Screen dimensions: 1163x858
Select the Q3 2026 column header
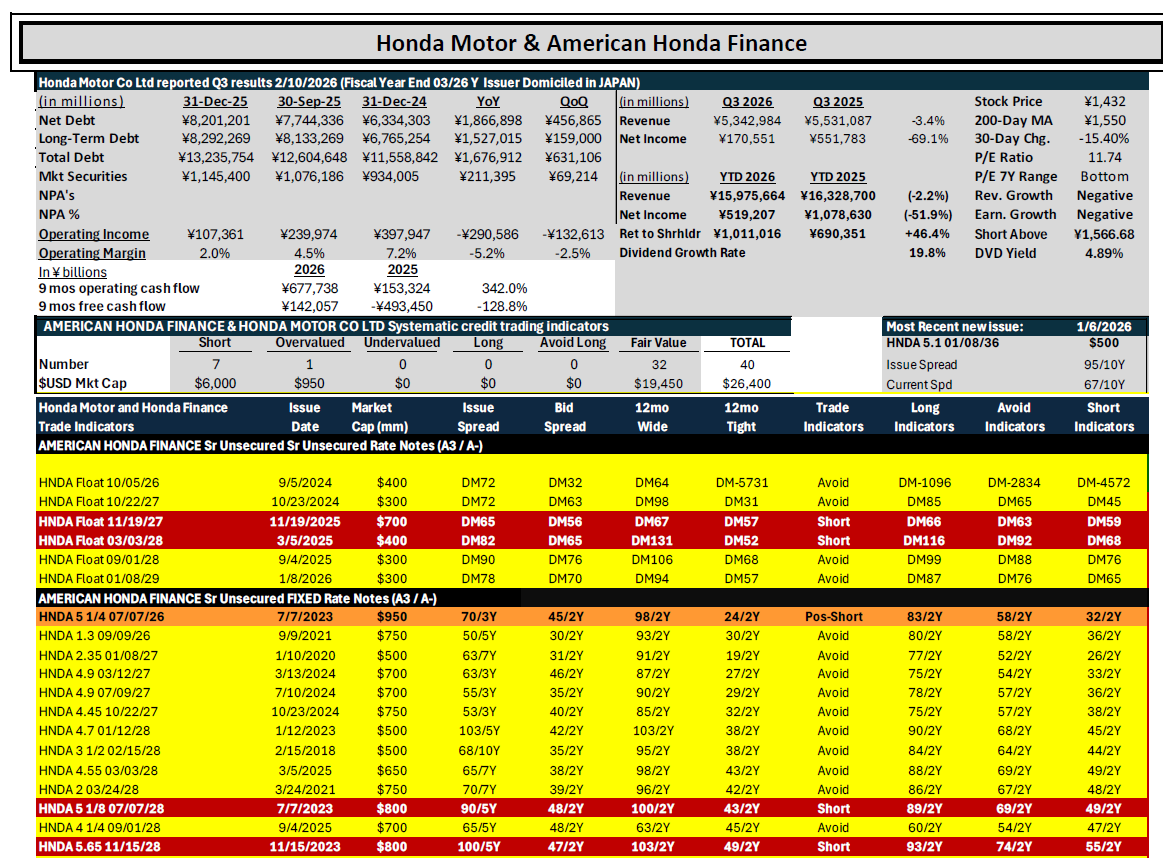pyautogui.click(x=747, y=102)
